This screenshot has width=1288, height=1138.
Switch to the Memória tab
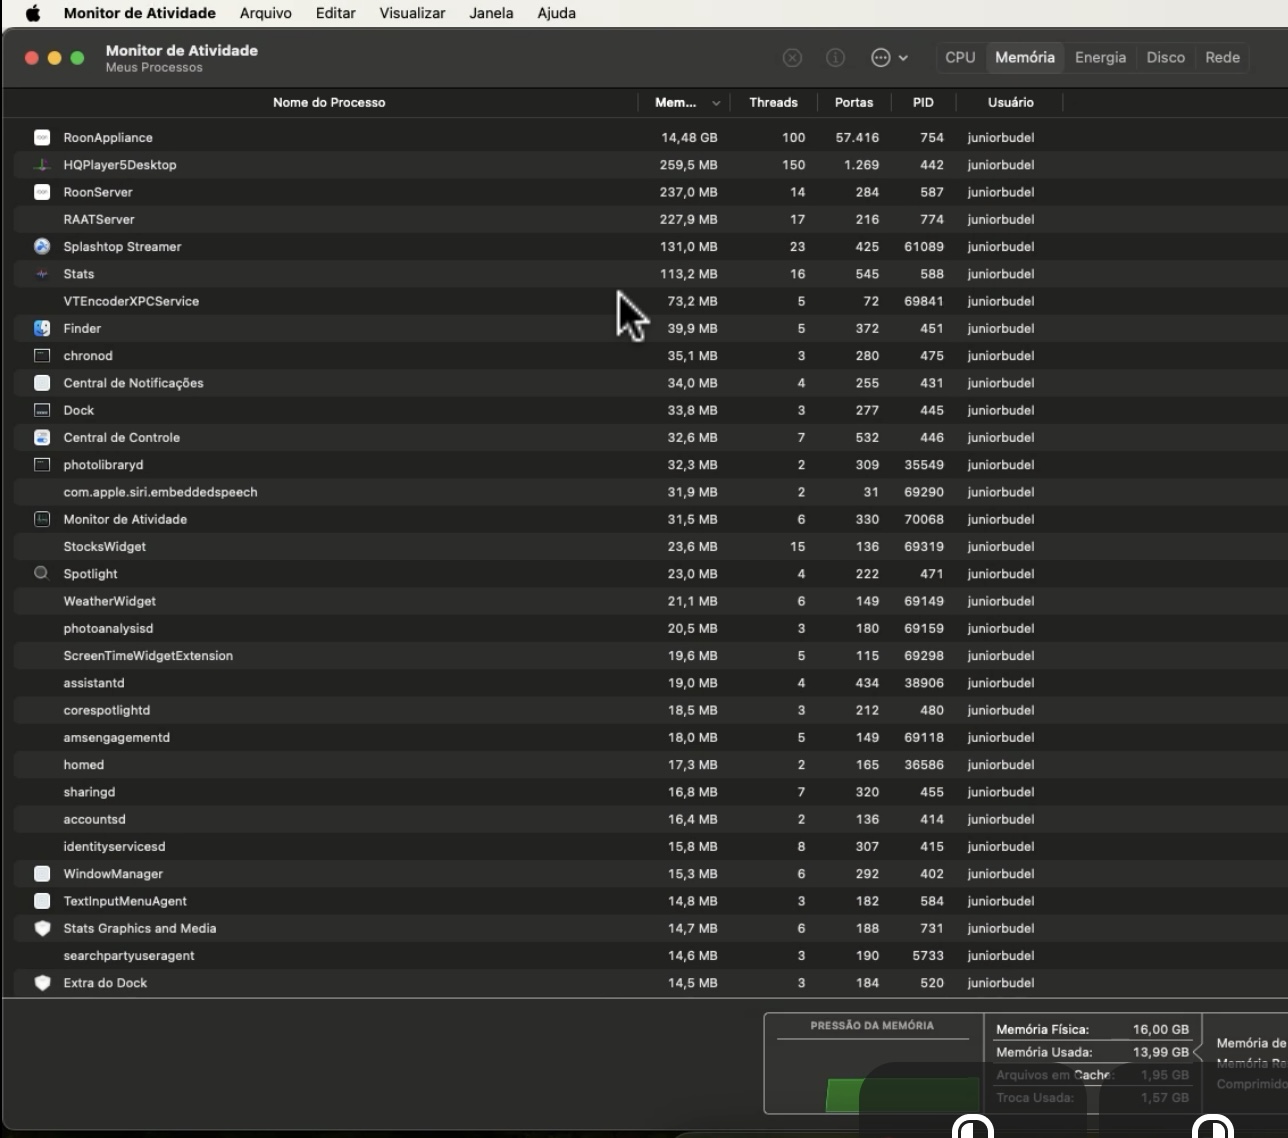(x=1025, y=57)
